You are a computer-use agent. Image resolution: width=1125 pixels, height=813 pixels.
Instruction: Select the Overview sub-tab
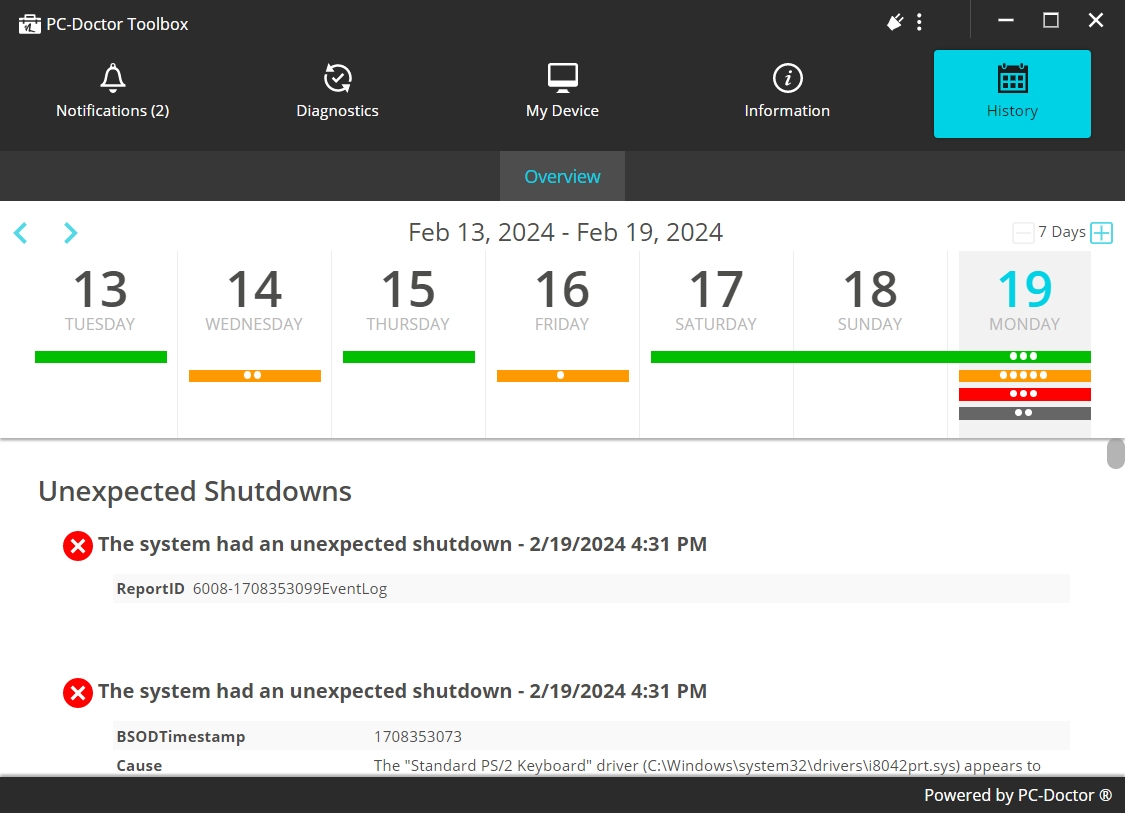click(x=562, y=177)
